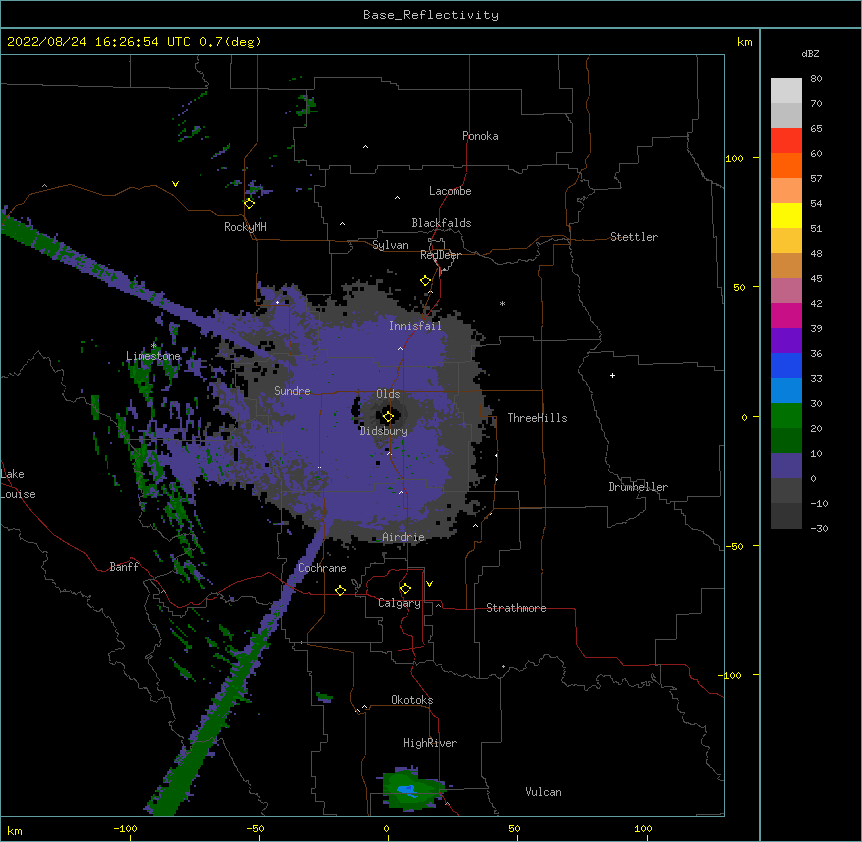
Task: Select the yellow 51-54 dBZ legend swatch
Action: point(786,215)
